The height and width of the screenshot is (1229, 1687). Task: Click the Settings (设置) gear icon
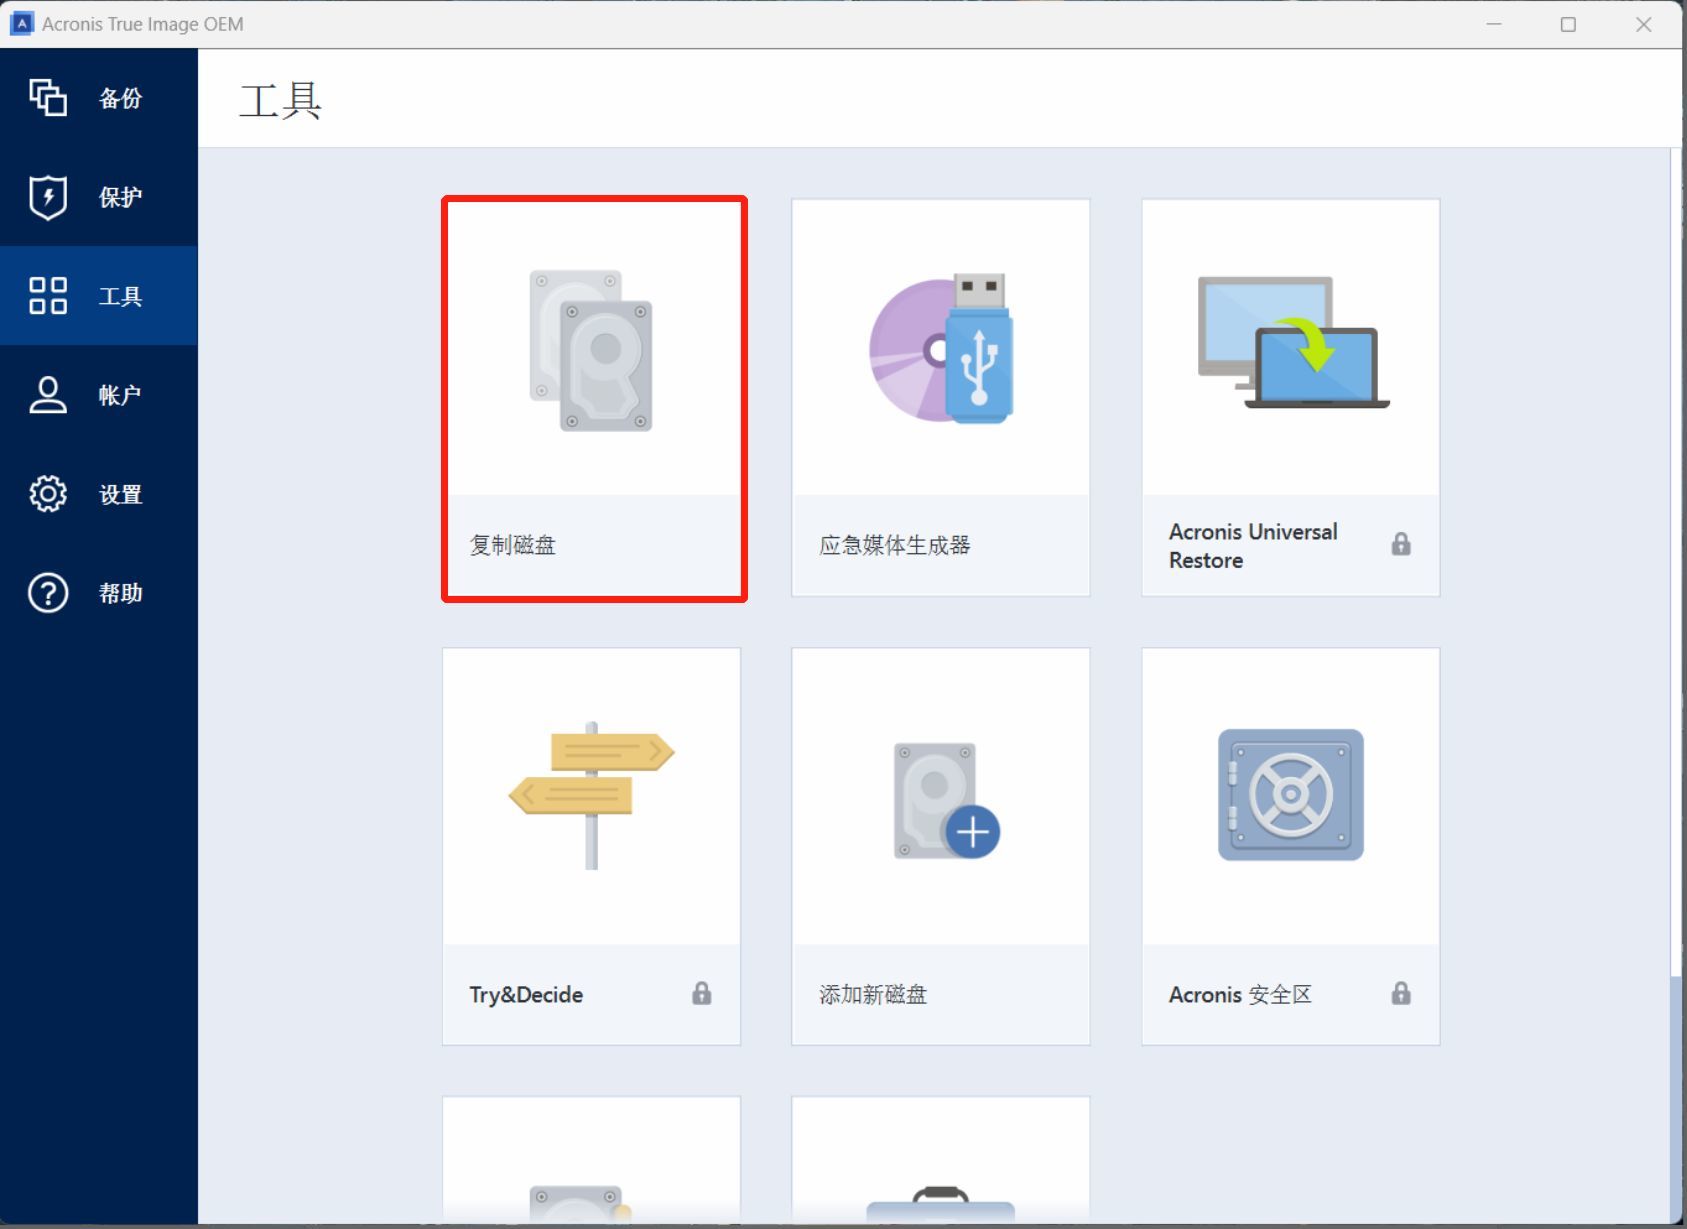[x=48, y=493]
